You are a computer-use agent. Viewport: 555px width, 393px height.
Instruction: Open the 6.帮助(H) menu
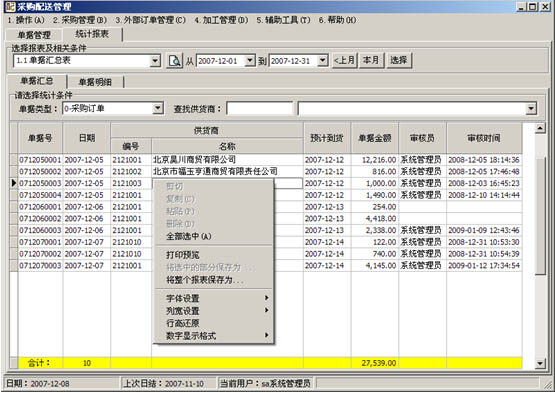pyautogui.click(x=337, y=20)
